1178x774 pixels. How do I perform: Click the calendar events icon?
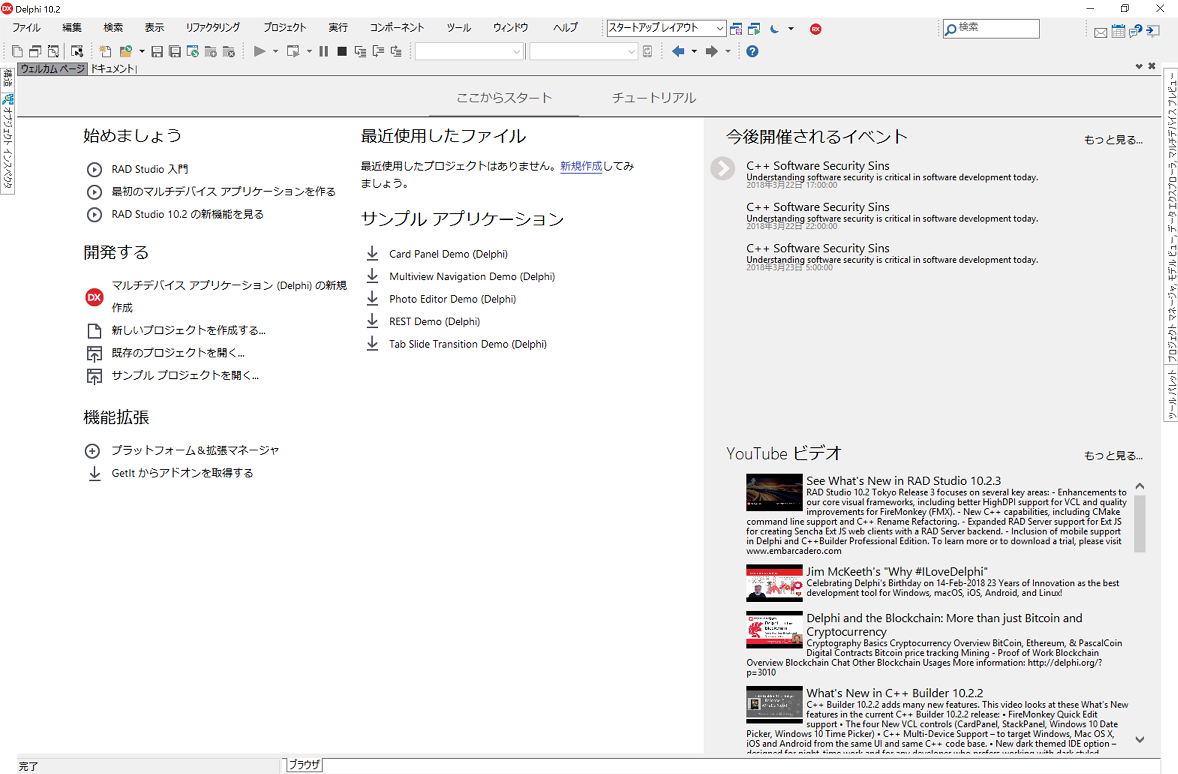pos(1118,31)
